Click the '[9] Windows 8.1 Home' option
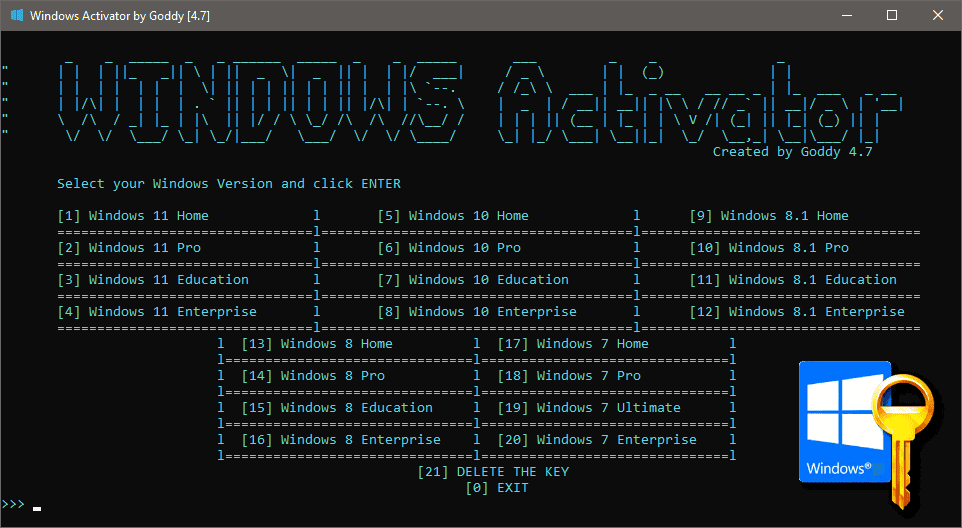Screen dimensions: 962x528 769,216
